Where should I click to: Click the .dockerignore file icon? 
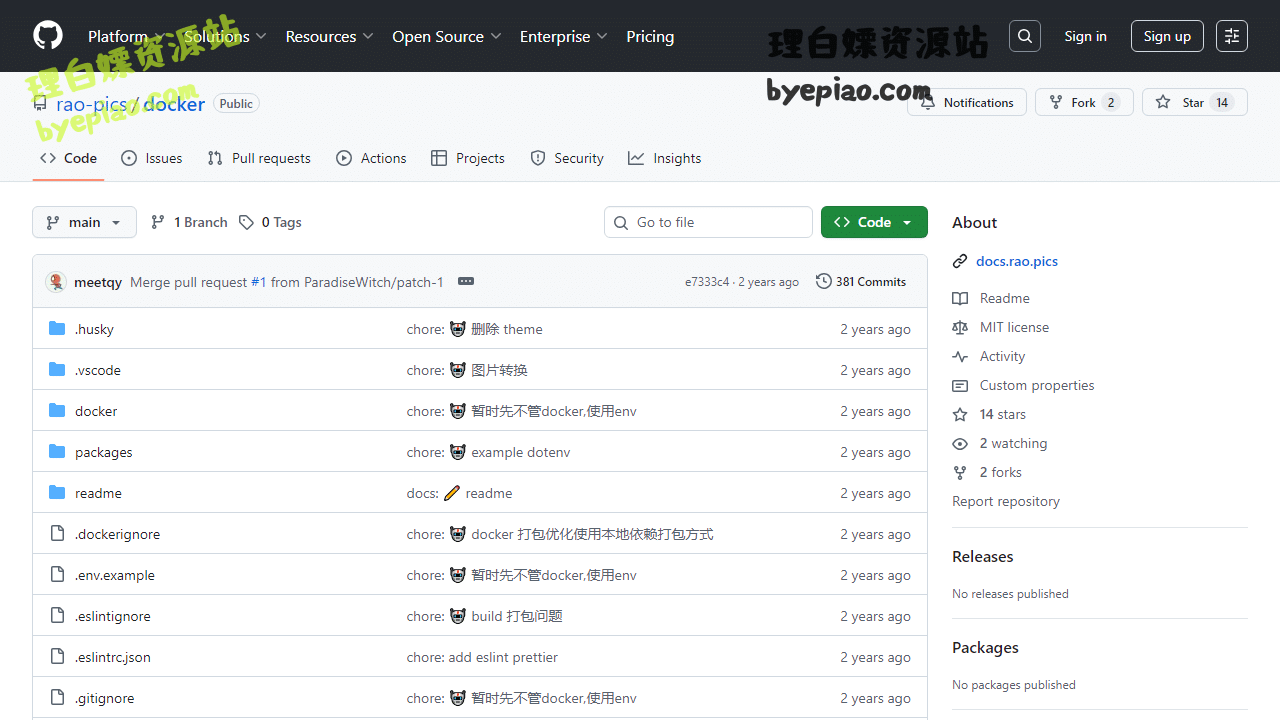click(x=57, y=534)
